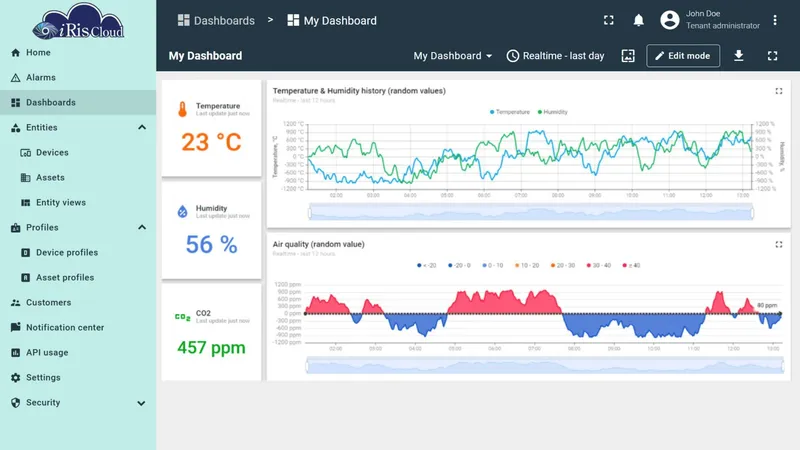
Task: Open the Alarms page
Action: tap(78, 78)
